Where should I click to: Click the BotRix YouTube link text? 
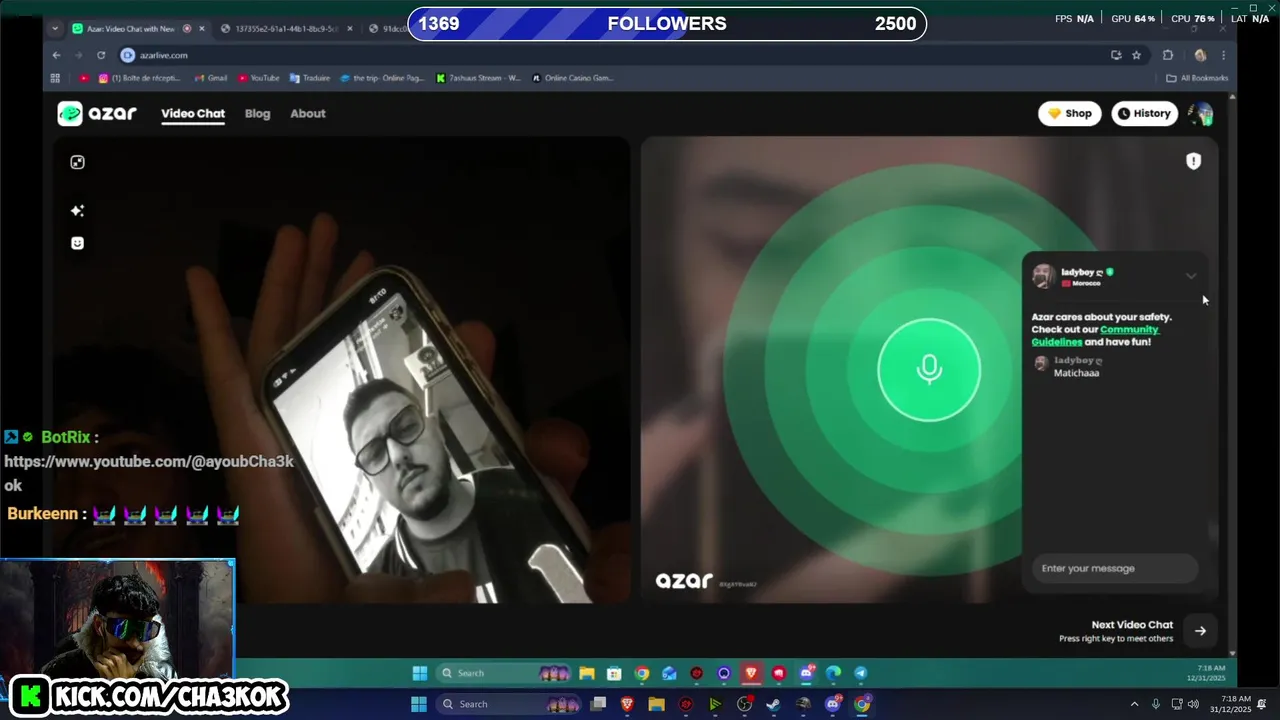[x=149, y=473]
